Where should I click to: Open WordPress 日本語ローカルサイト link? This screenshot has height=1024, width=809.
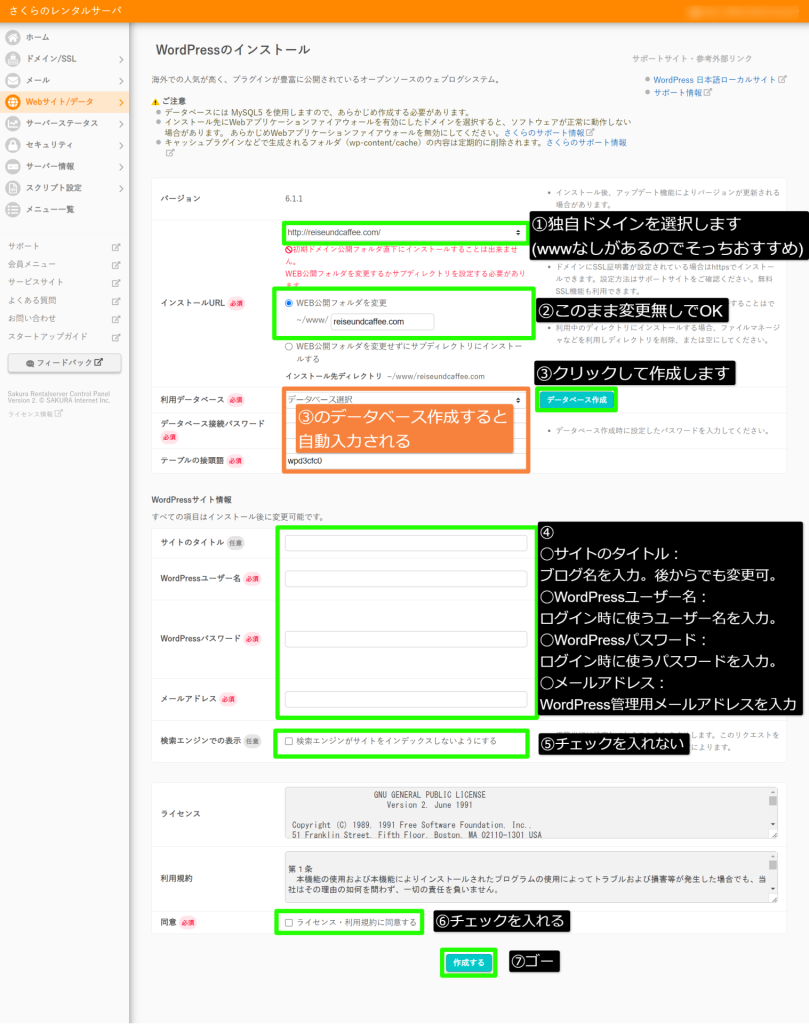click(x=714, y=80)
